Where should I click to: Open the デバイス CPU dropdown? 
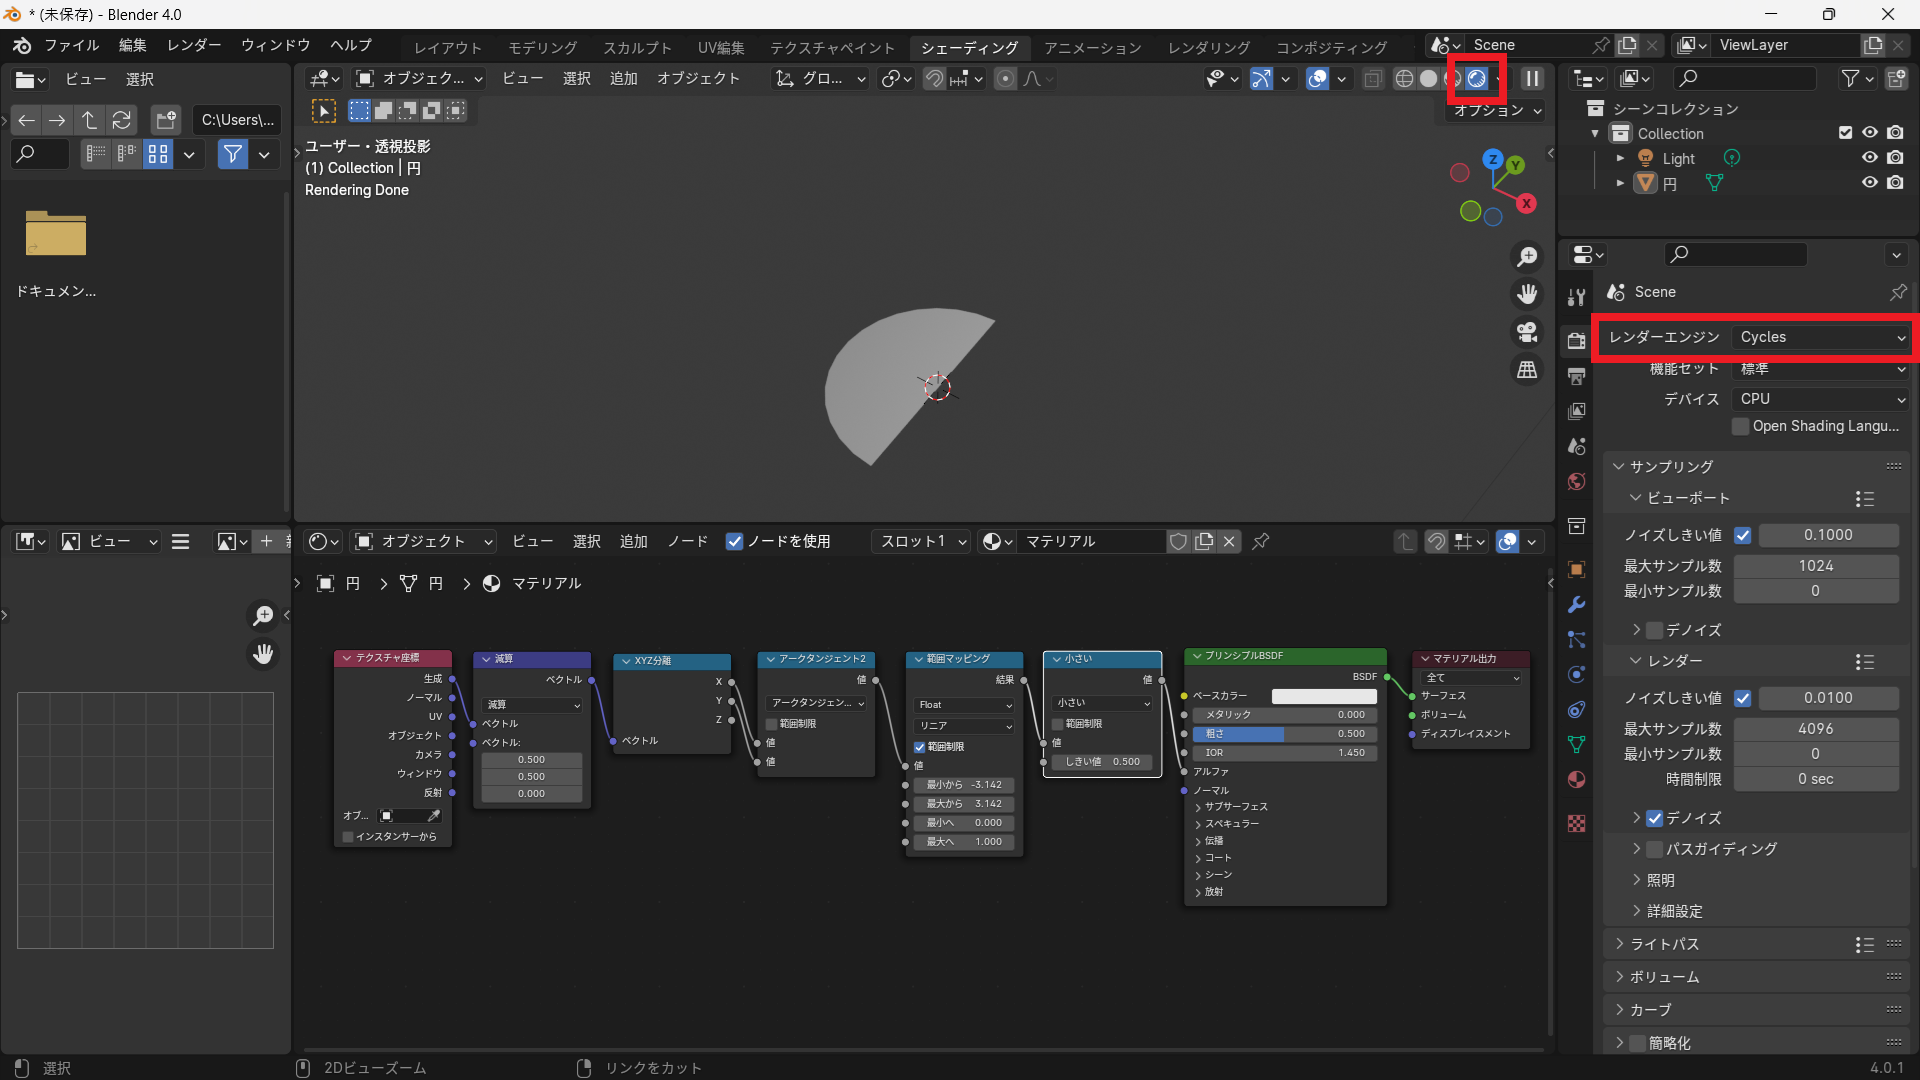click(x=1822, y=398)
